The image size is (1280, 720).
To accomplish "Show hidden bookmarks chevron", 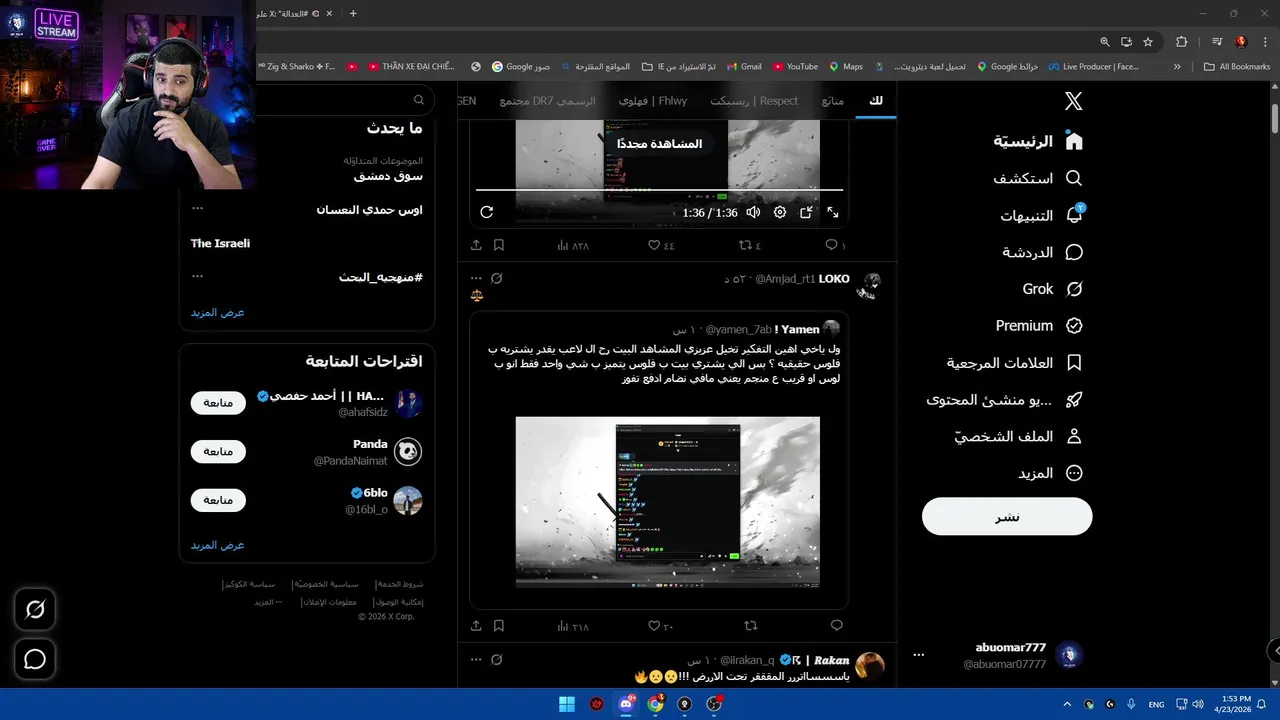I will [x=1177, y=67].
